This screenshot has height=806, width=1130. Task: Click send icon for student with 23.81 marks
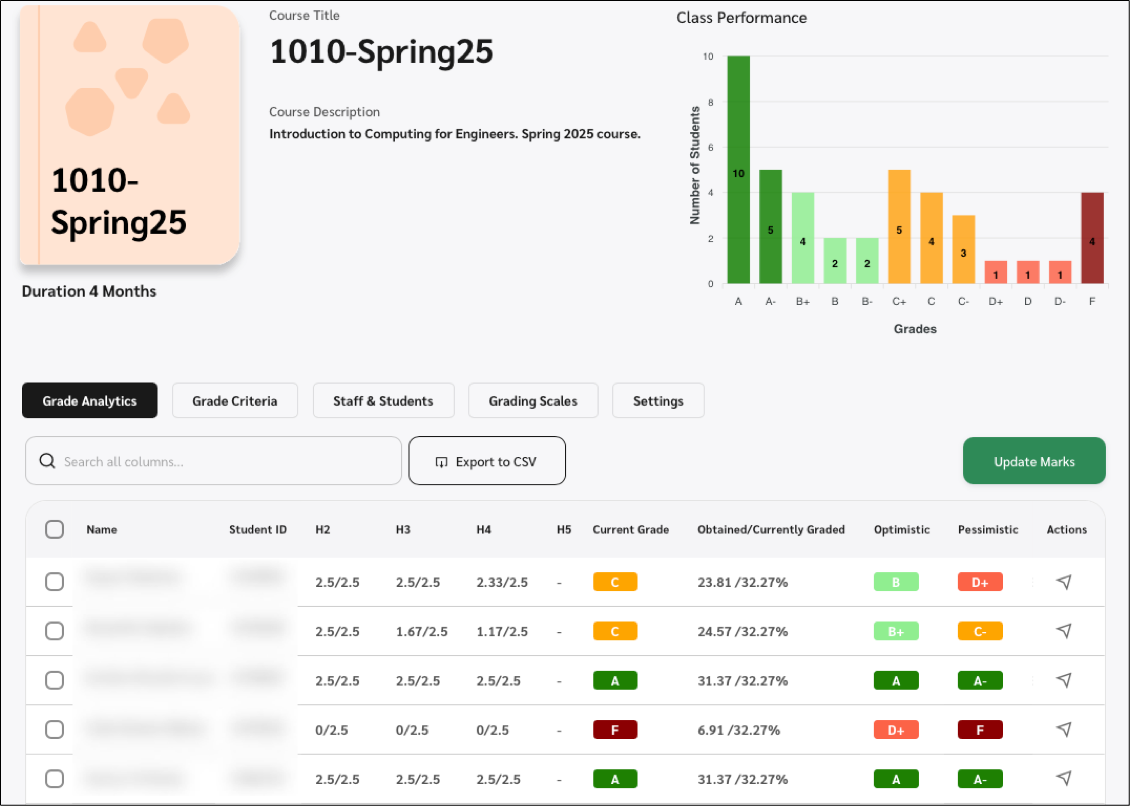[1064, 582]
